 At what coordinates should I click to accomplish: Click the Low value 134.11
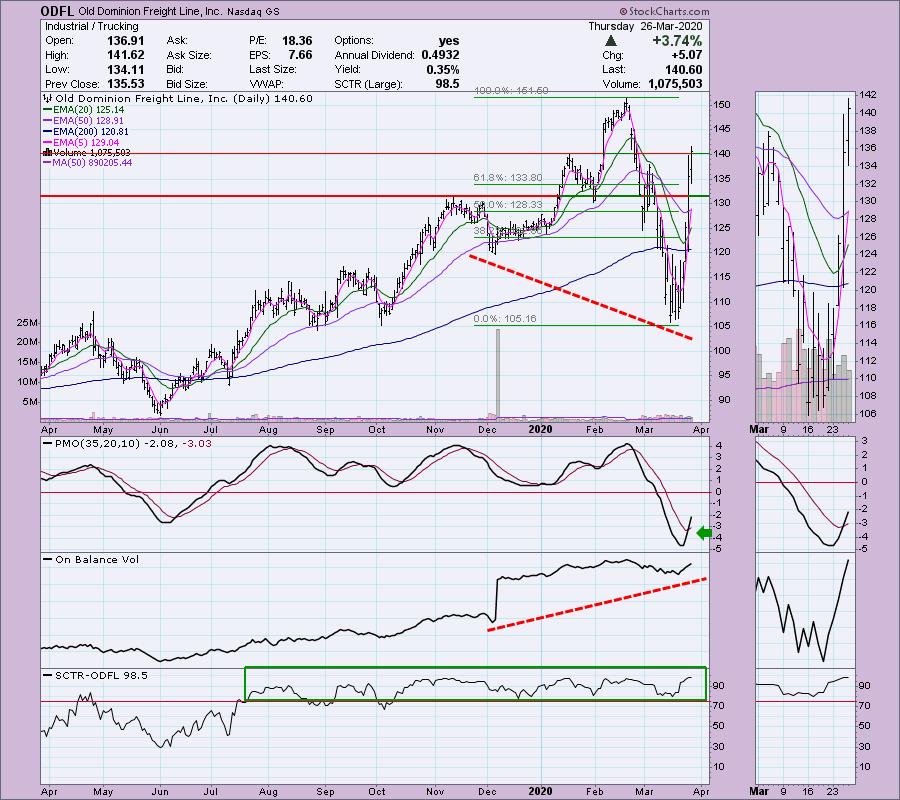coord(125,69)
